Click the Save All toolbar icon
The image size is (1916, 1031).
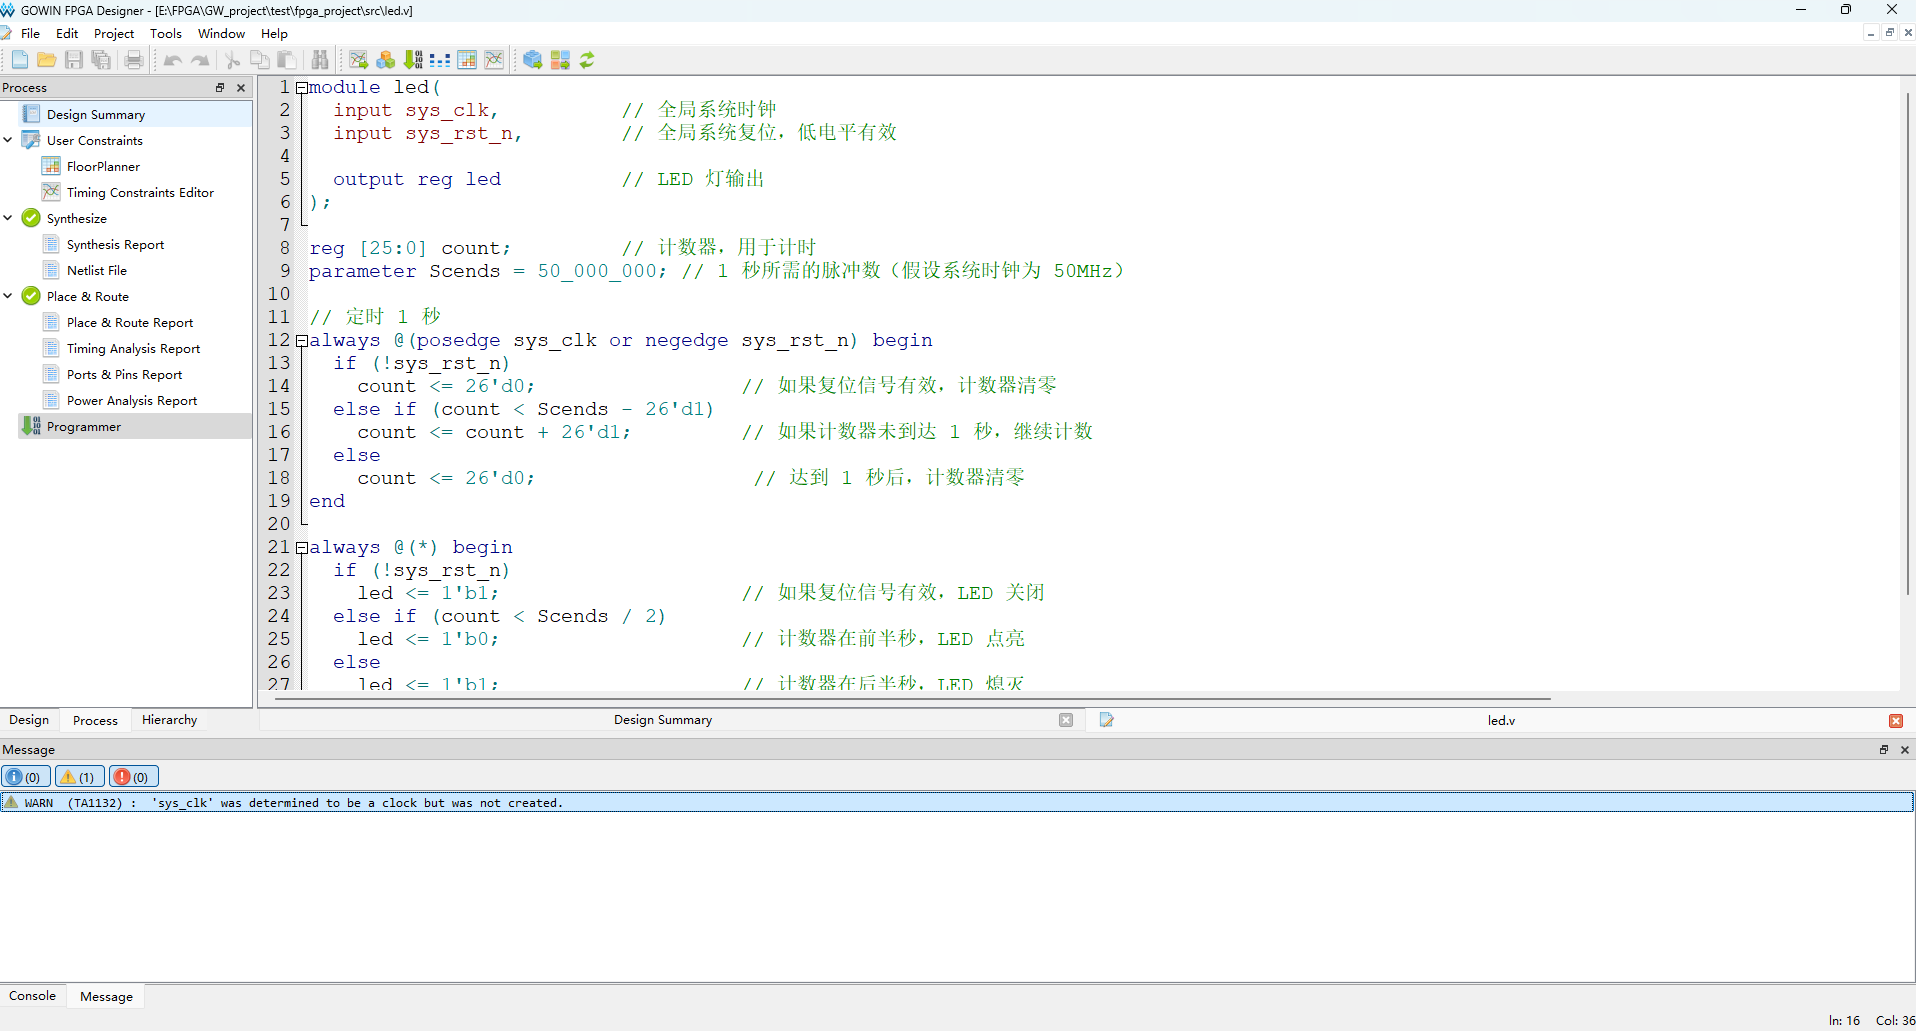101,60
